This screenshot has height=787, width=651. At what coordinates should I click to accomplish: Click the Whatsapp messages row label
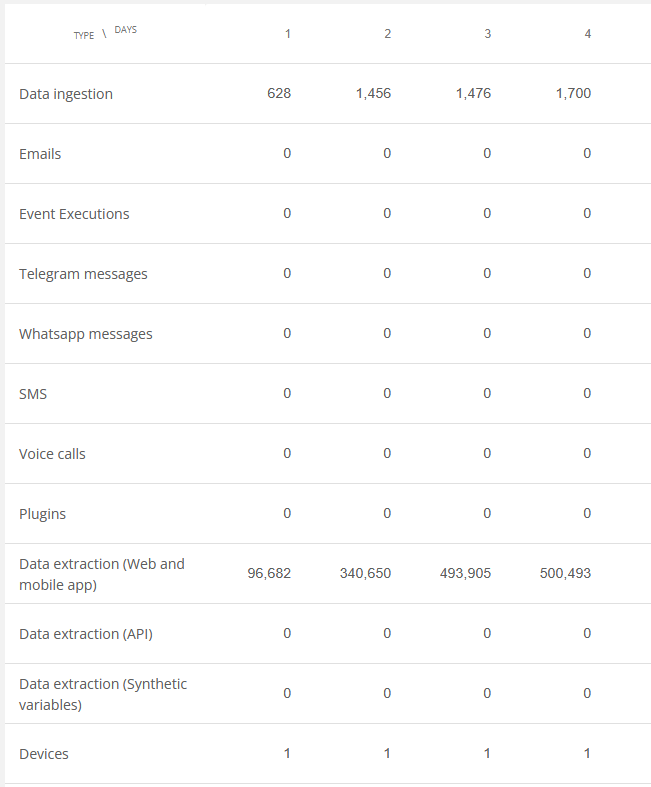[x=86, y=334]
